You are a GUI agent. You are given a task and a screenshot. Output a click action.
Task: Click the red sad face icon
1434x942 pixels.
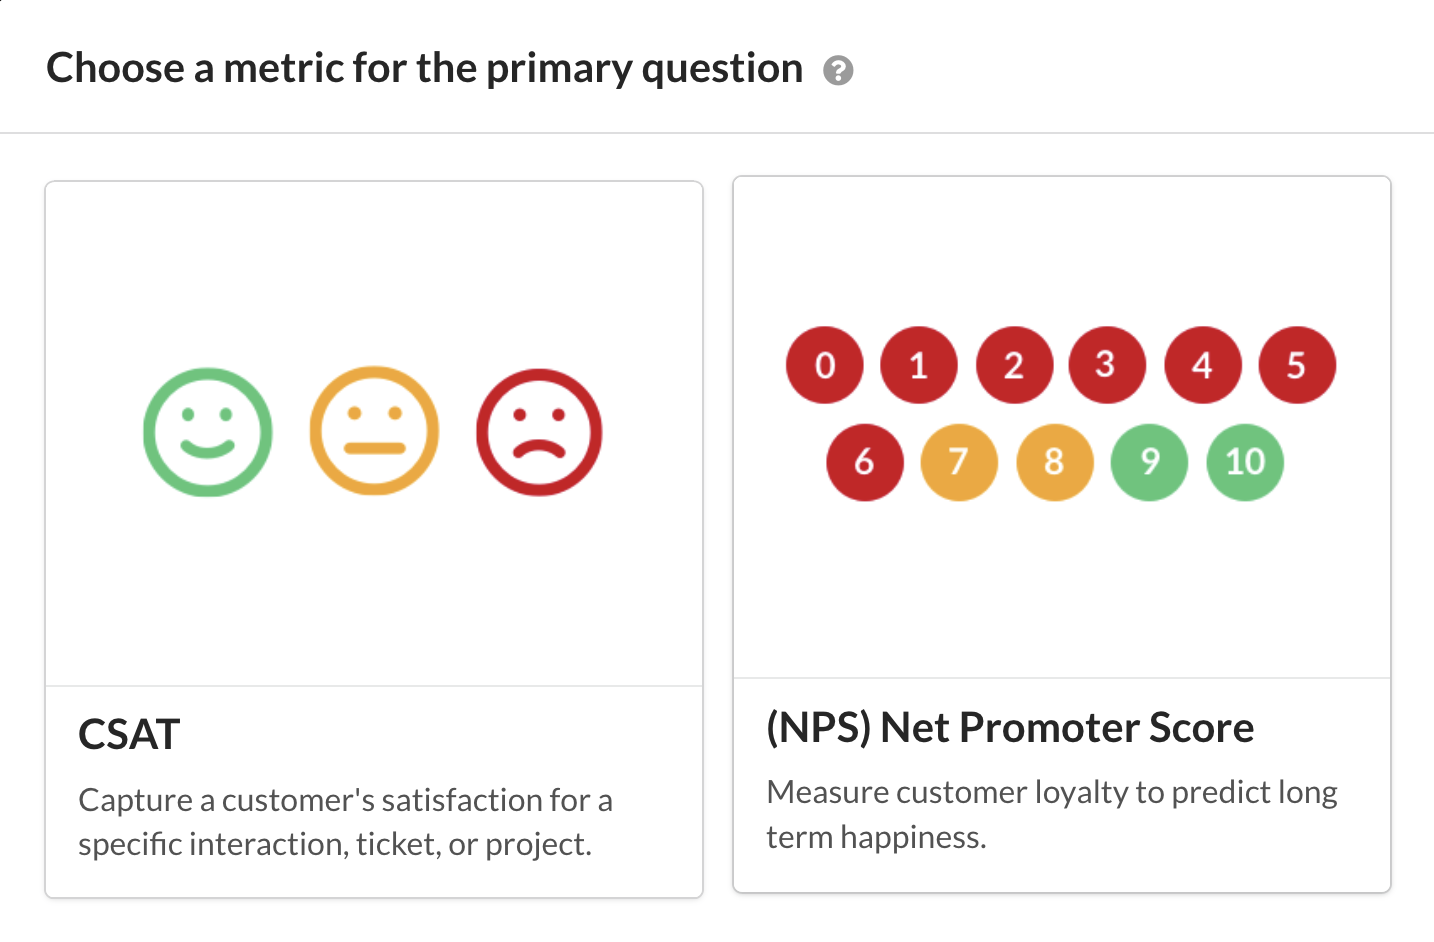539,432
